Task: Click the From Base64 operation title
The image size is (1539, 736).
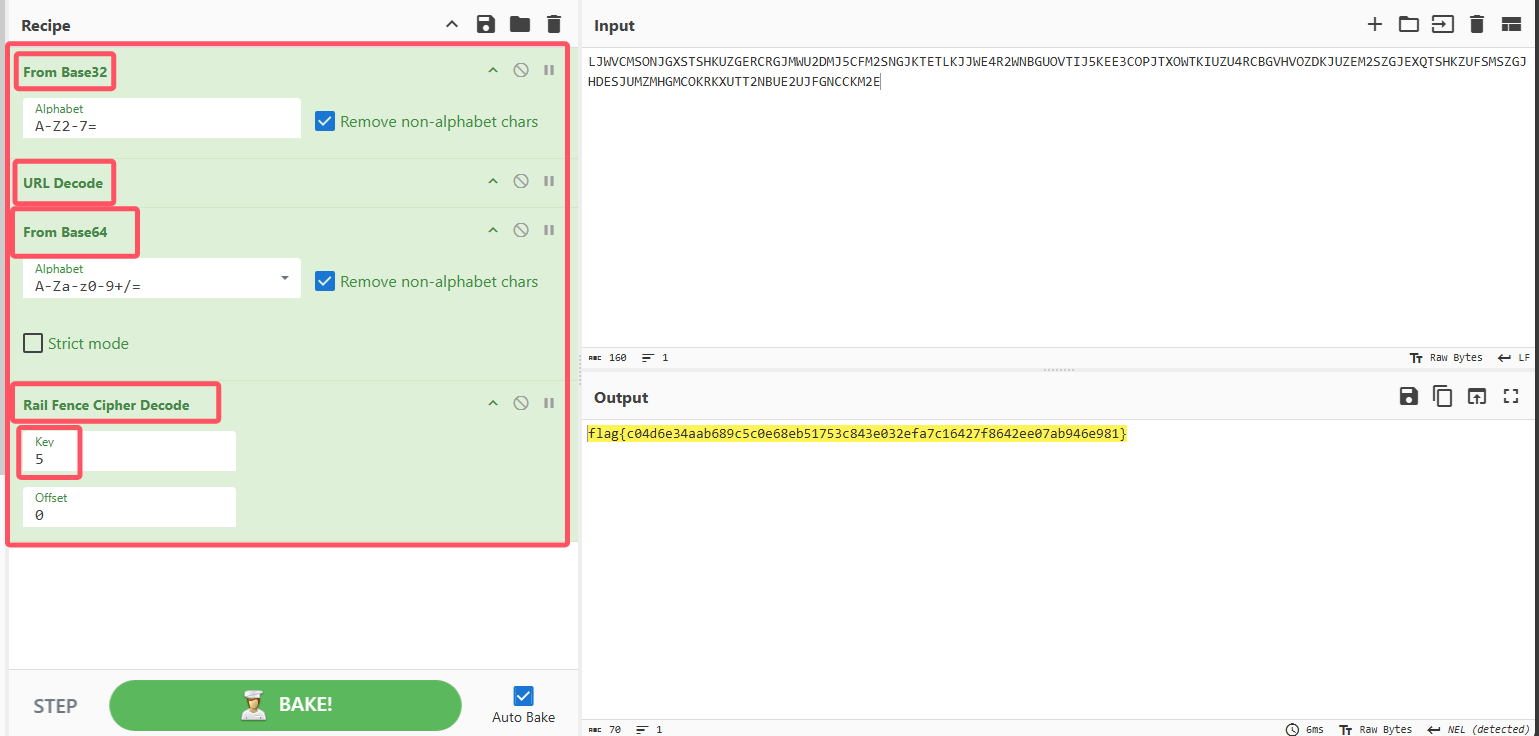Action: tap(65, 232)
